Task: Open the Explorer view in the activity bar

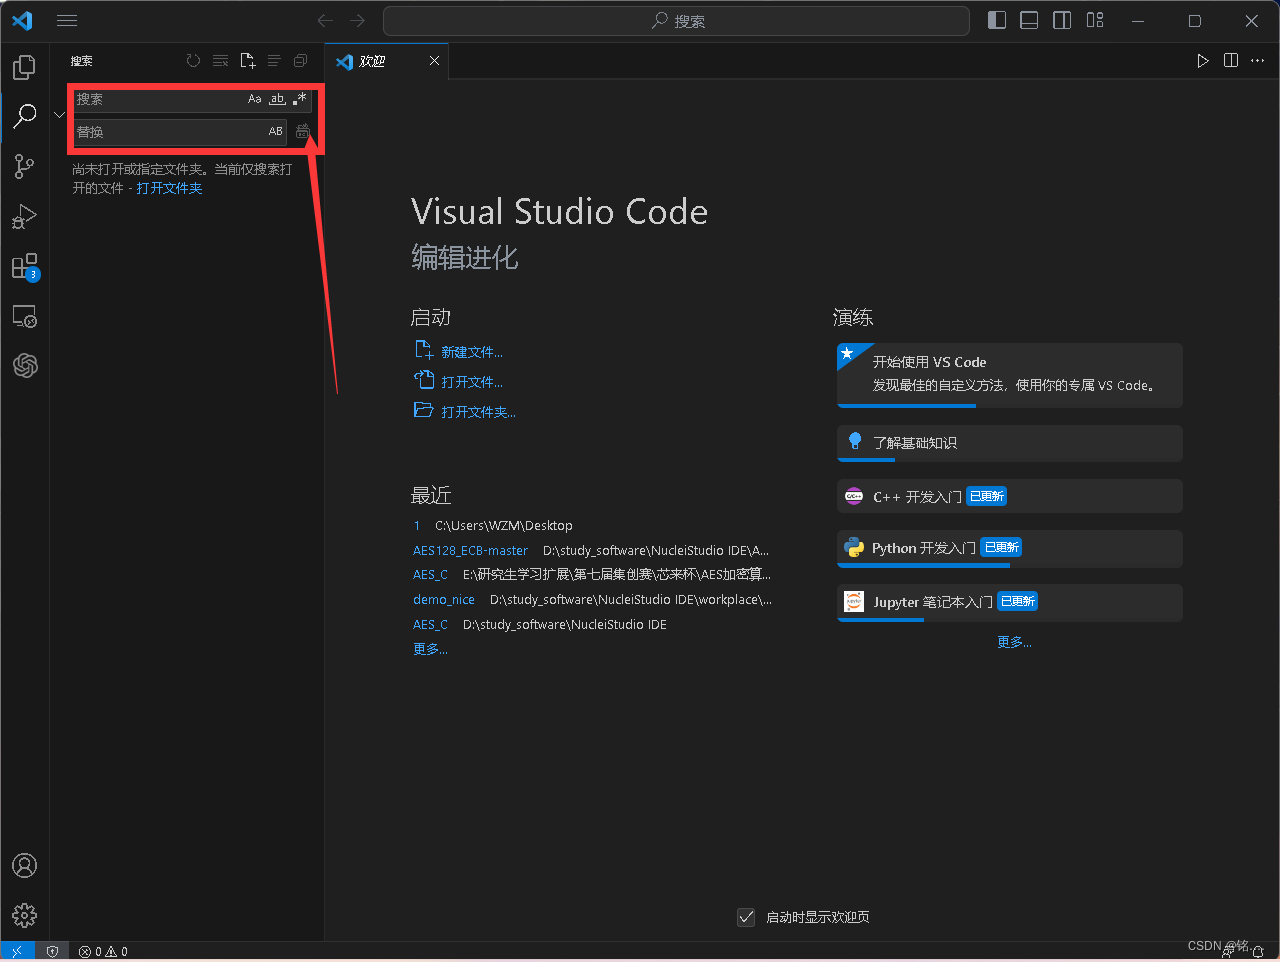Action: (25, 67)
